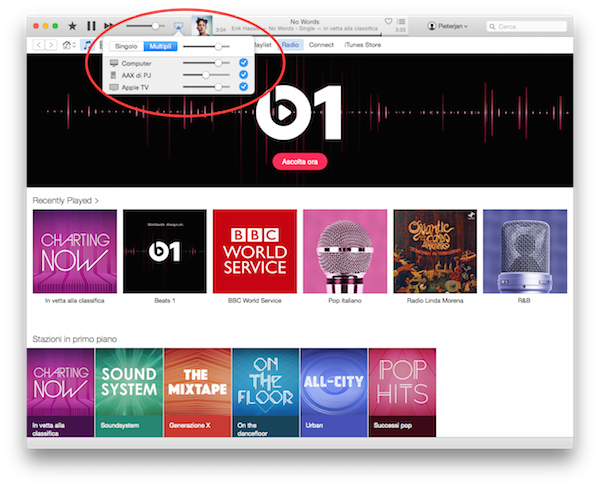
Task: Click the 'Stazioni in primo piano' heading
Action: [75, 339]
